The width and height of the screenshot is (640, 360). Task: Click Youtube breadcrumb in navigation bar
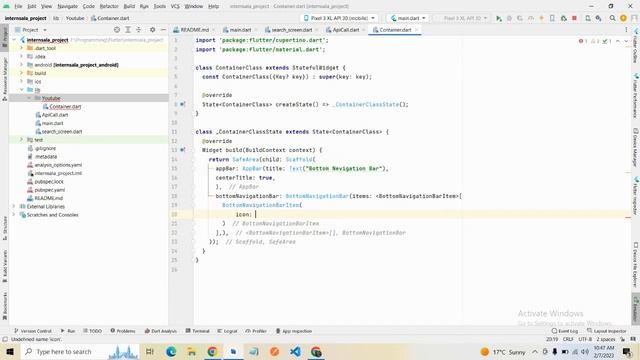pyautogui.click(x=75, y=18)
